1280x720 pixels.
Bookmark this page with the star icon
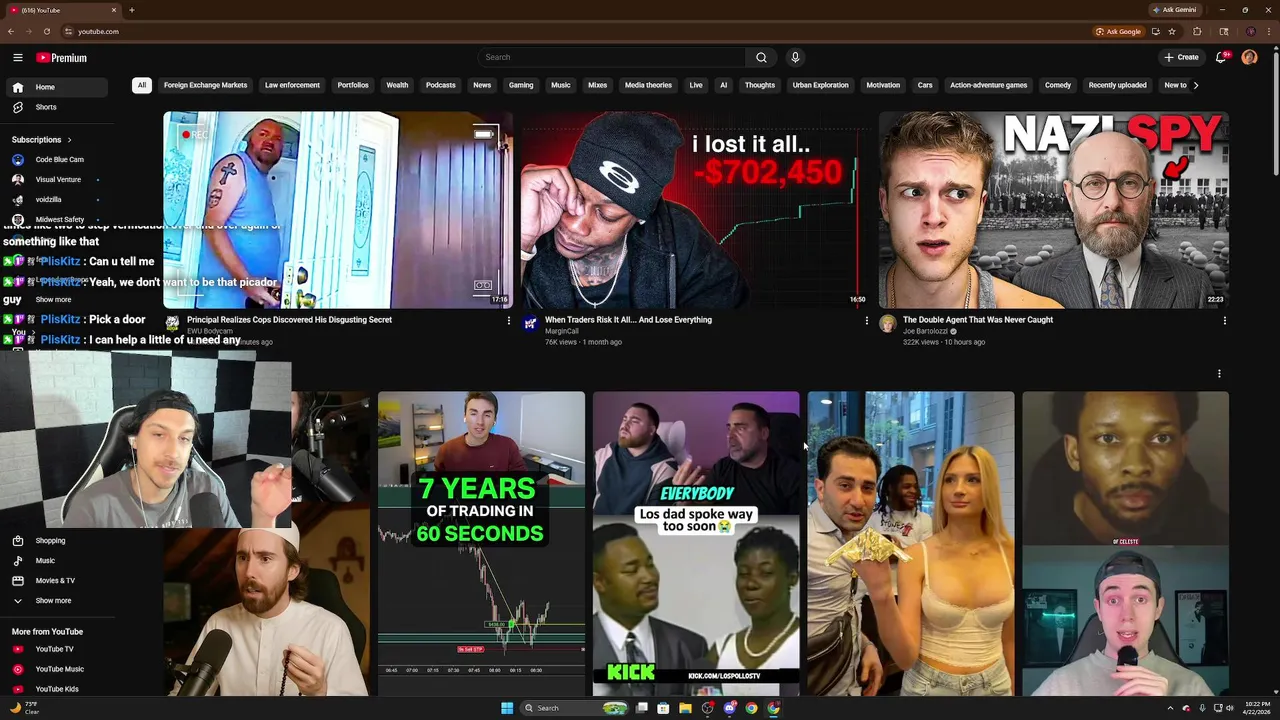[1172, 31]
